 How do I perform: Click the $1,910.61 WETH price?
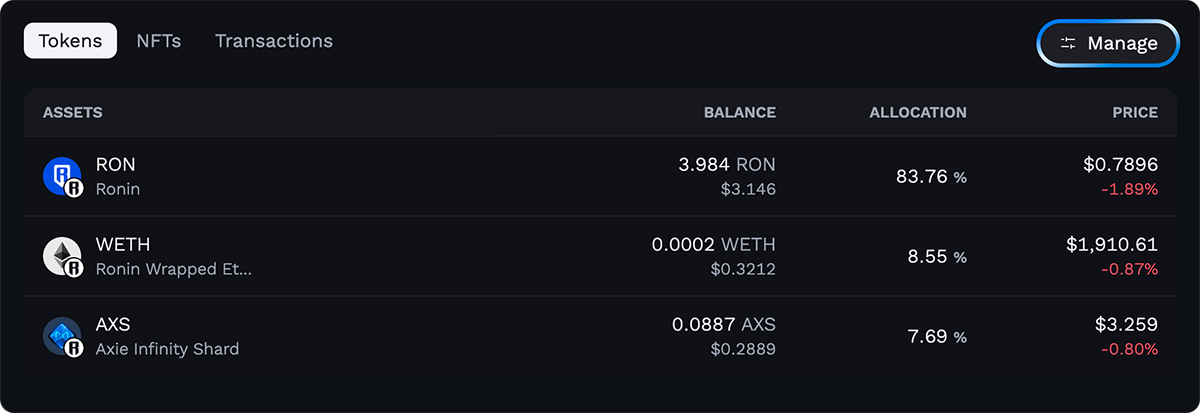pos(1112,245)
